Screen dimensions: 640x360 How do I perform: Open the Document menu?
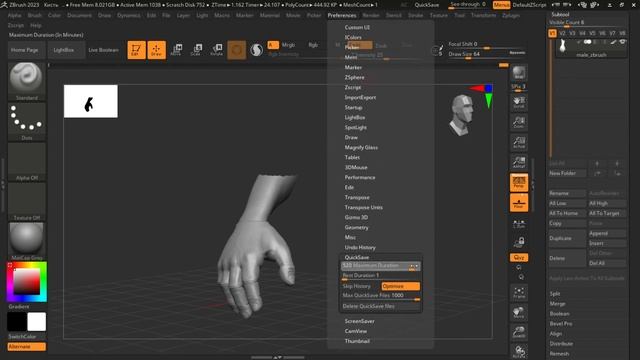point(80,15)
